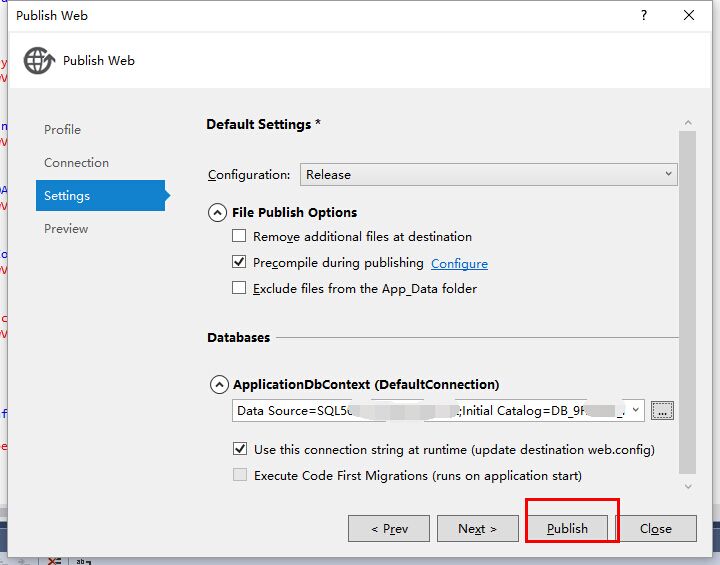The width and height of the screenshot is (720, 565).
Task: Open the Preview tab
Action: coord(66,229)
